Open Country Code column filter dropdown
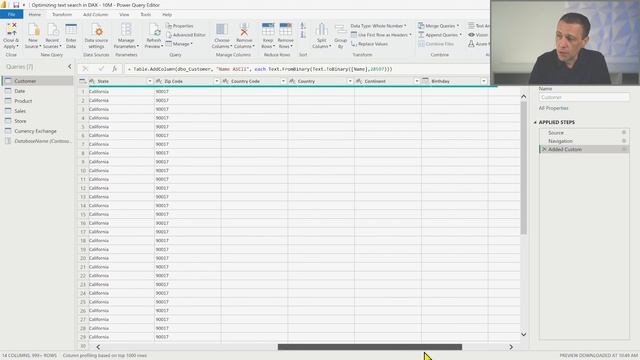This screenshot has height=360, width=640. [283, 81]
